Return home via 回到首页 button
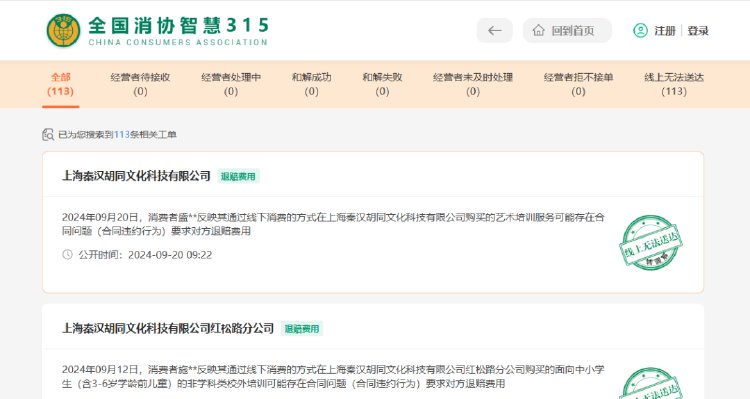 pos(567,31)
